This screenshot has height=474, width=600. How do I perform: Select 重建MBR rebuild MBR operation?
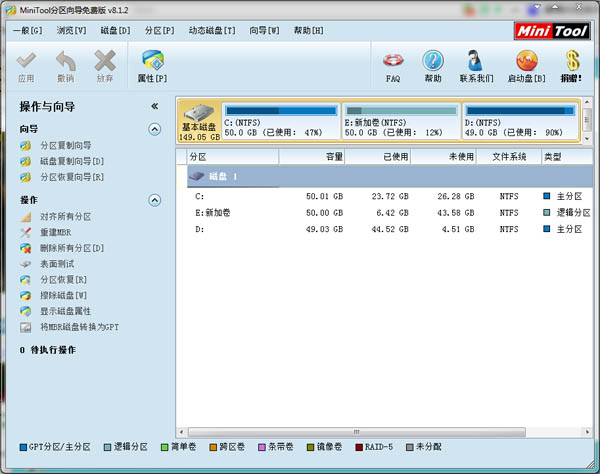pos(55,232)
